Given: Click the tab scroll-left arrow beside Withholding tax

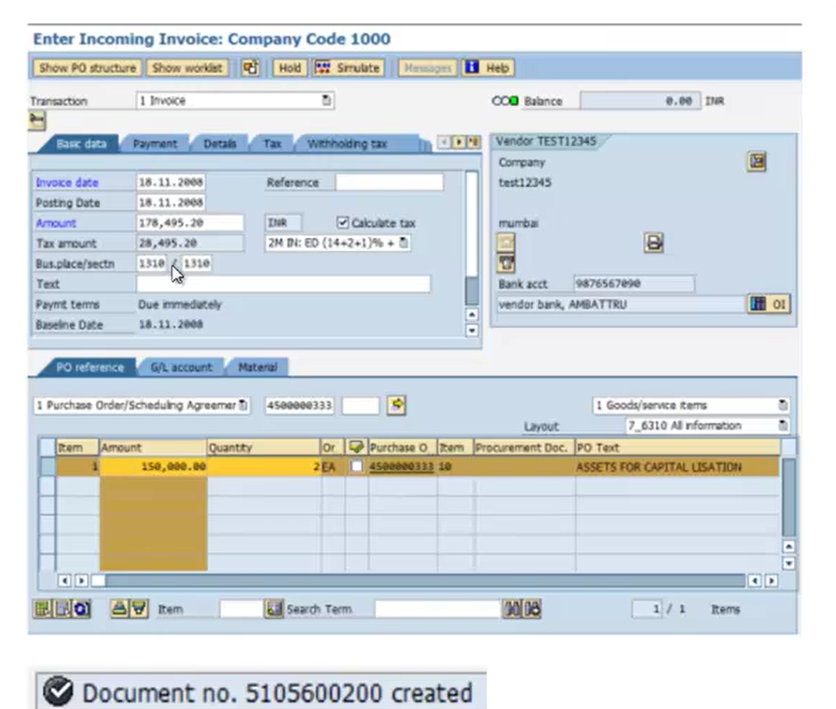Looking at the screenshot, I should [444, 142].
